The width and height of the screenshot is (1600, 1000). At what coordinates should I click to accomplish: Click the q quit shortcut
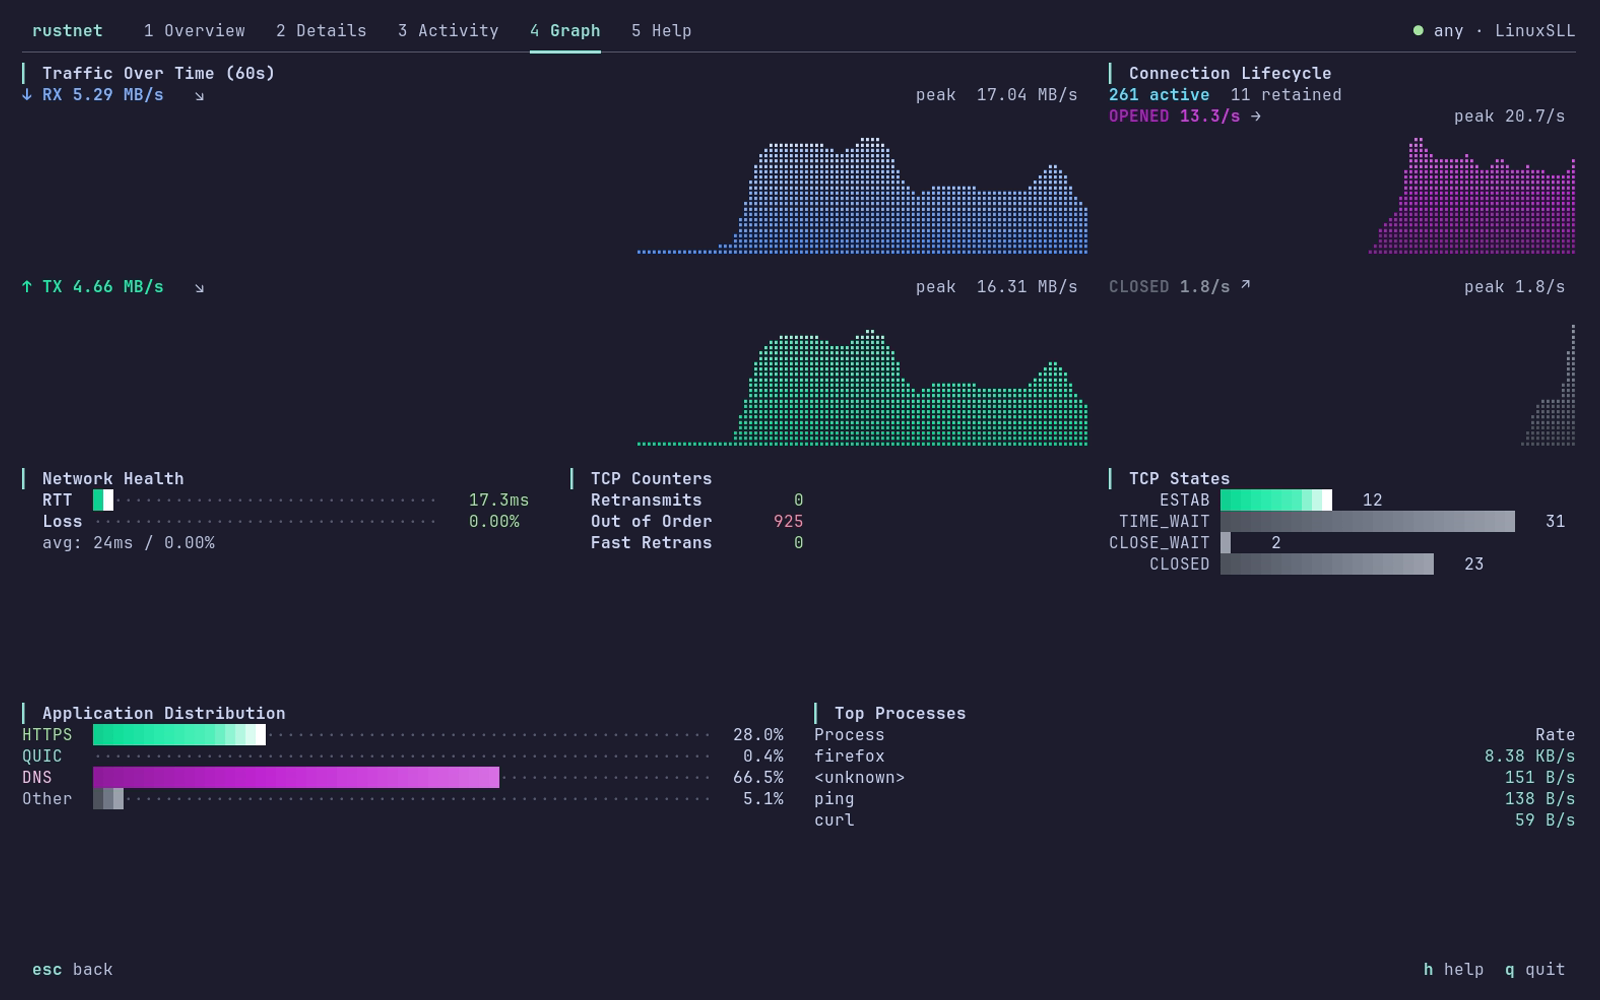click(x=1535, y=970)
